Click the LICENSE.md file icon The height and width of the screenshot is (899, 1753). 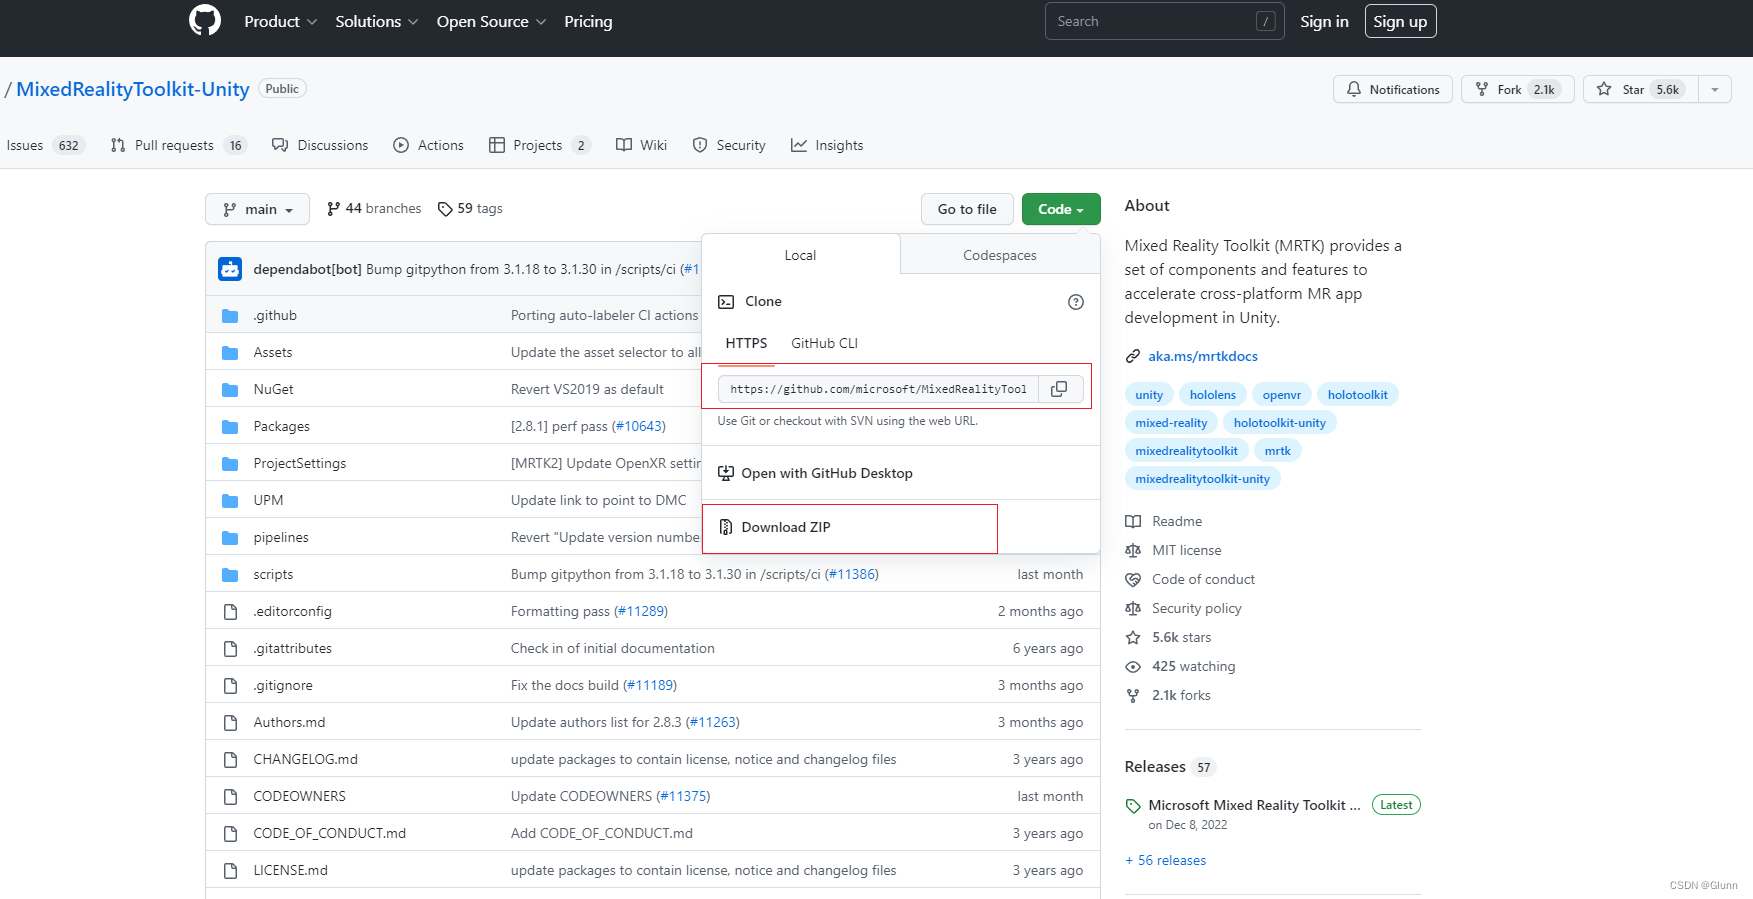coord(230,871)
